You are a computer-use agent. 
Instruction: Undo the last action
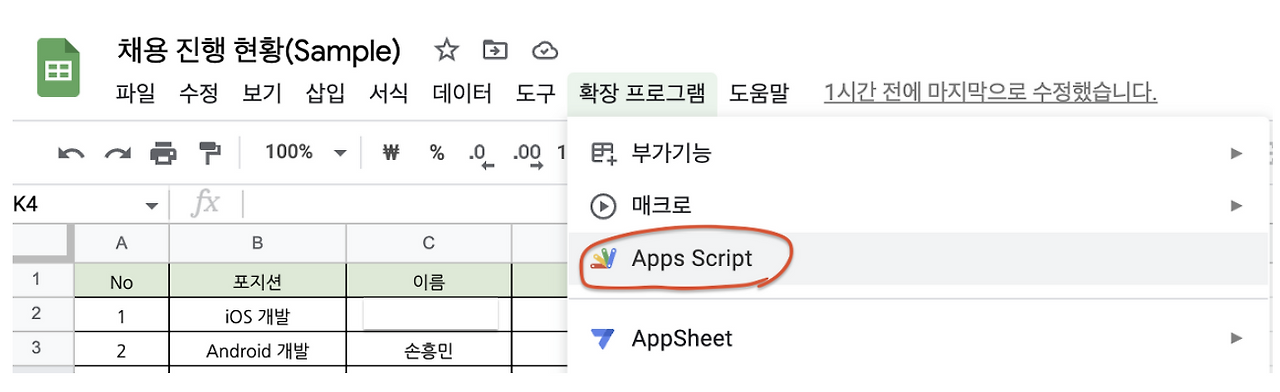(x=72, y=153)
